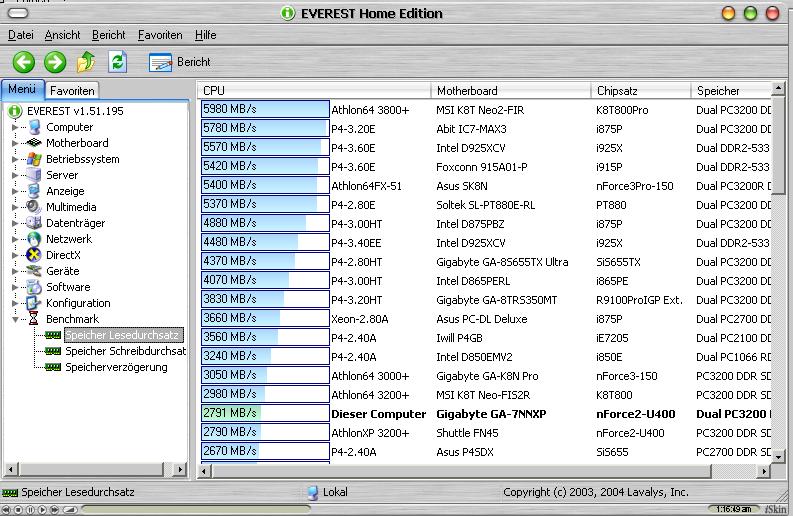
Task: Sort by the CPU column header
Action: coord(314,91)
